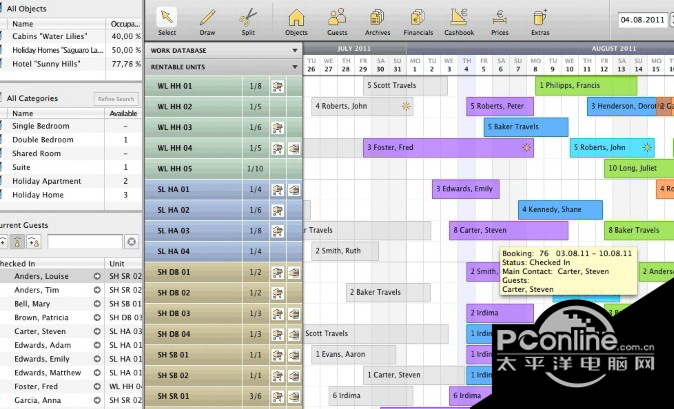Screen dimensions: 674x409
Task: Select the 3 Edwards, Emily booking bar
Action: click(466, 189)
